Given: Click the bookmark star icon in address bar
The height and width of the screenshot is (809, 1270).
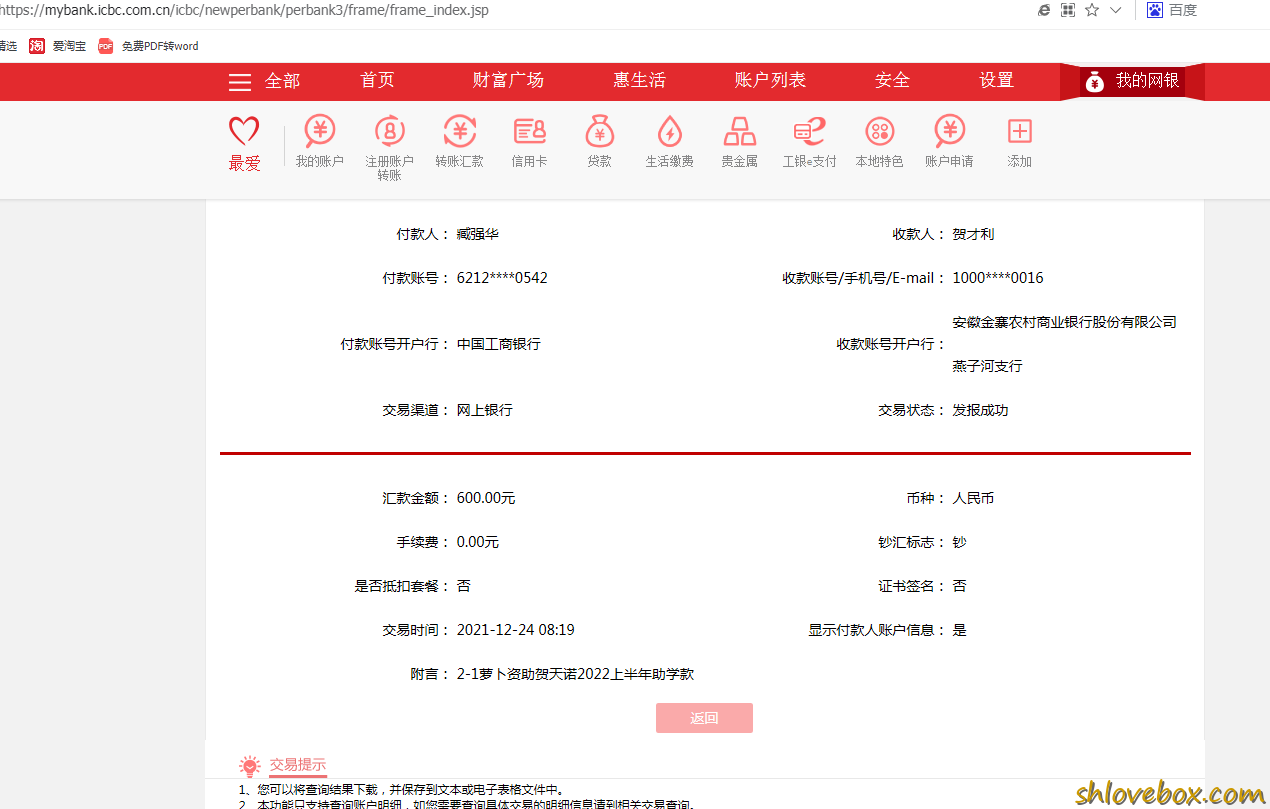Looking at the screenshot, I should pos(1092,10).
